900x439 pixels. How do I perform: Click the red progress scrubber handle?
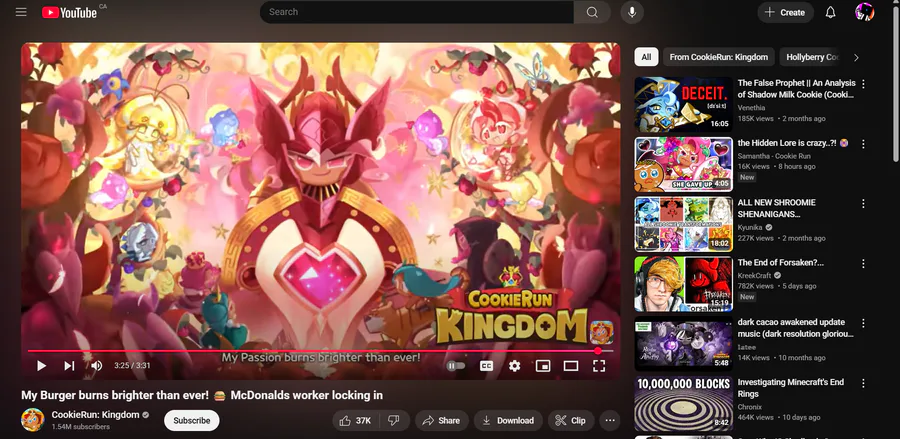[x=598, y=351]
